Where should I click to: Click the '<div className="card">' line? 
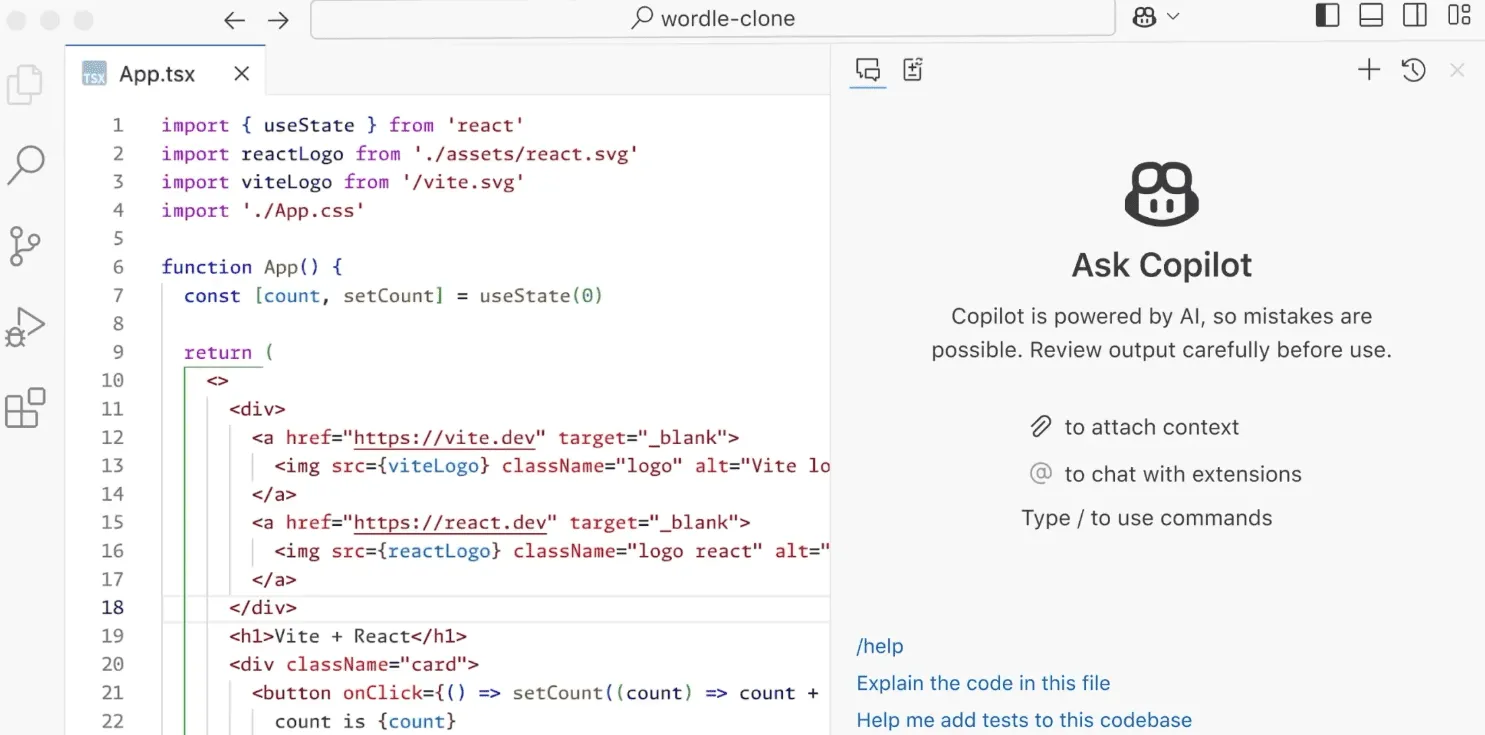point(354,664)
